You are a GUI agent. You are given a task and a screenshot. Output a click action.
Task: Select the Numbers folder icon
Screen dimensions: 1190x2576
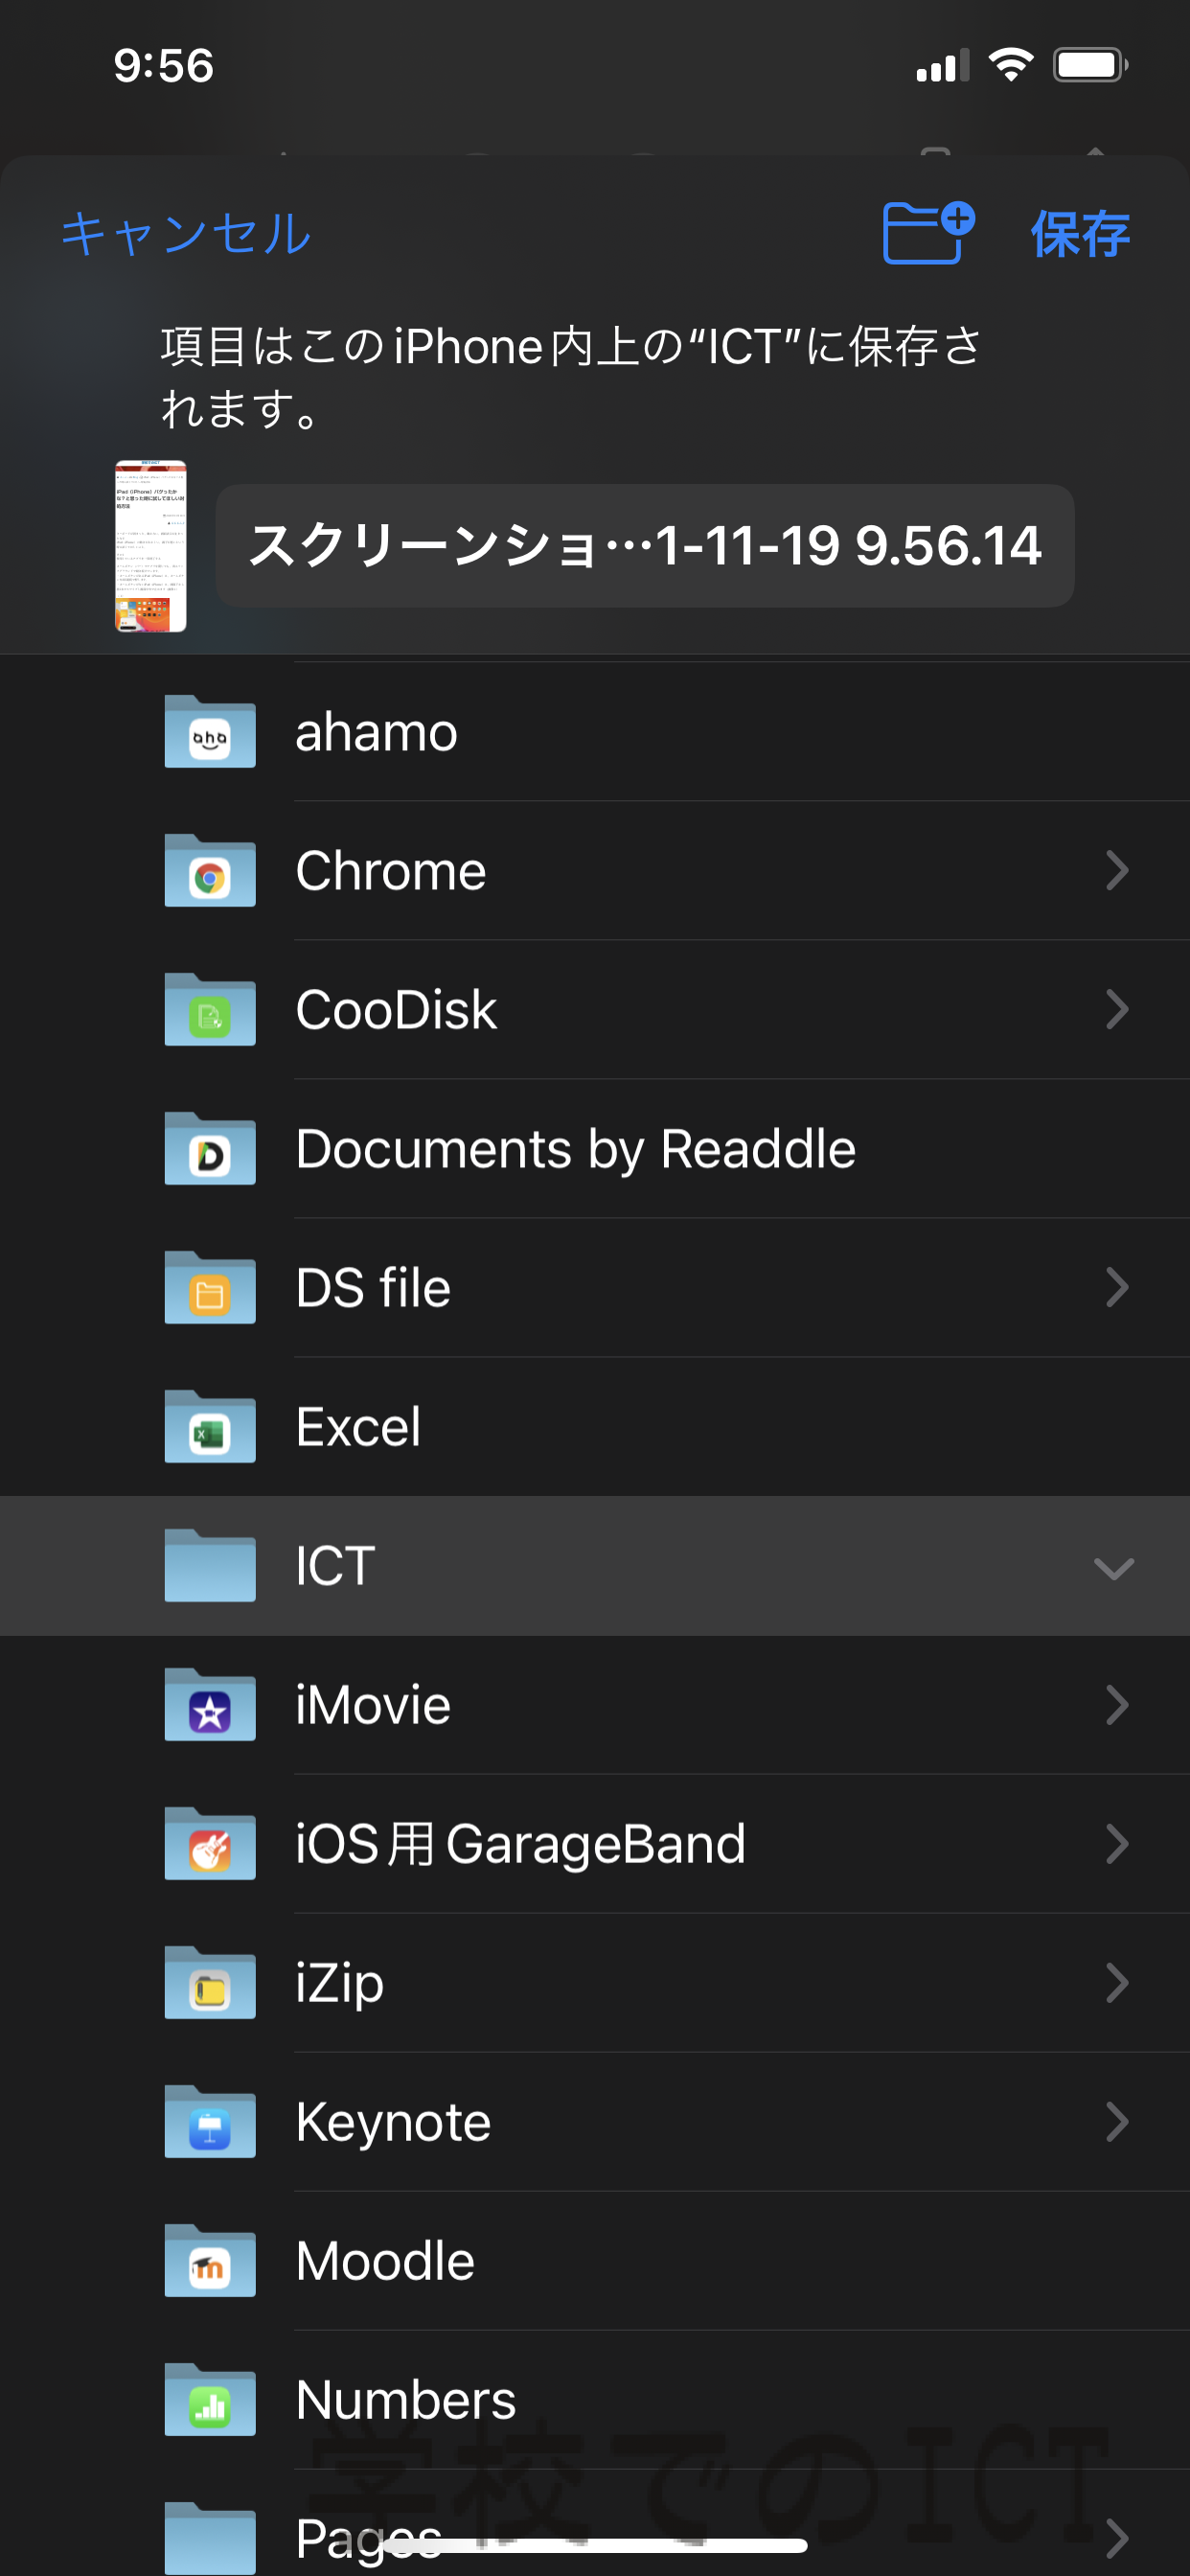click(210, 2400)
